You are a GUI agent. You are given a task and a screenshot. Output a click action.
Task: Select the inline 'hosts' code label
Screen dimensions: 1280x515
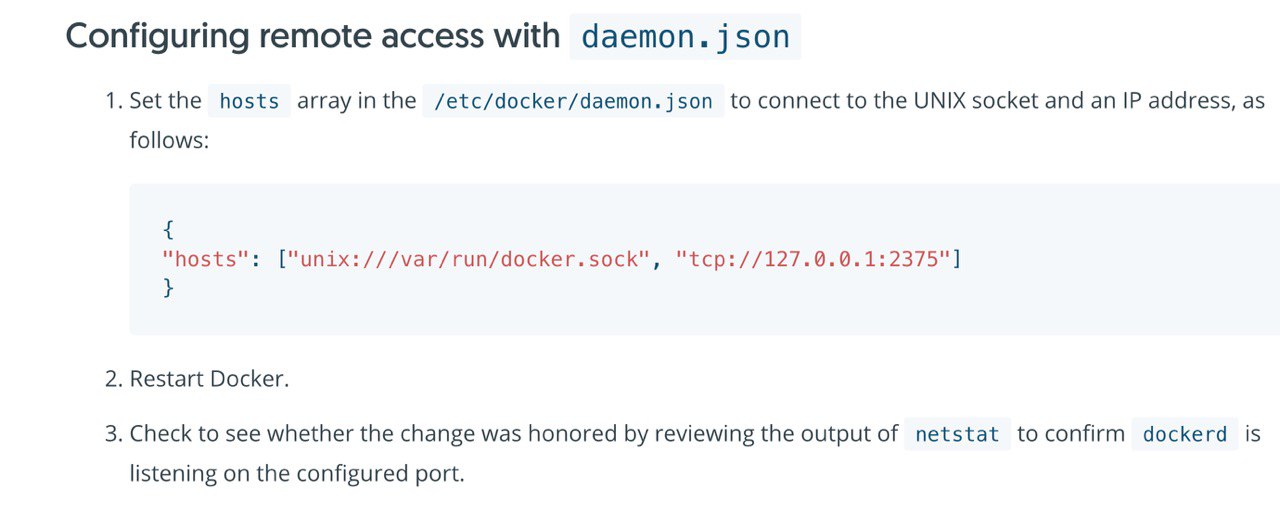point(249,101)
